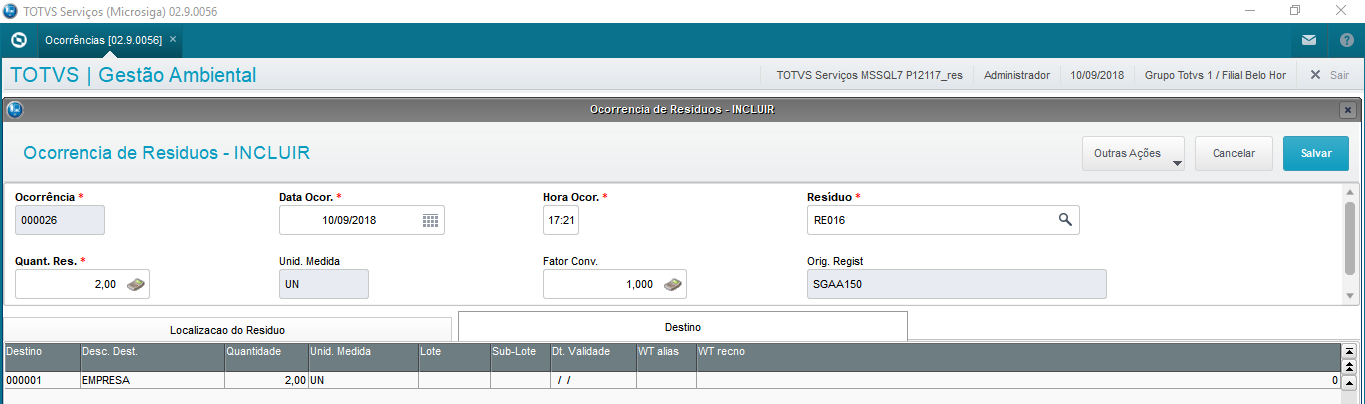1365x404 pixels.
Task: Select grid cell with destino 000001
Action: click(x=42, y=381)
